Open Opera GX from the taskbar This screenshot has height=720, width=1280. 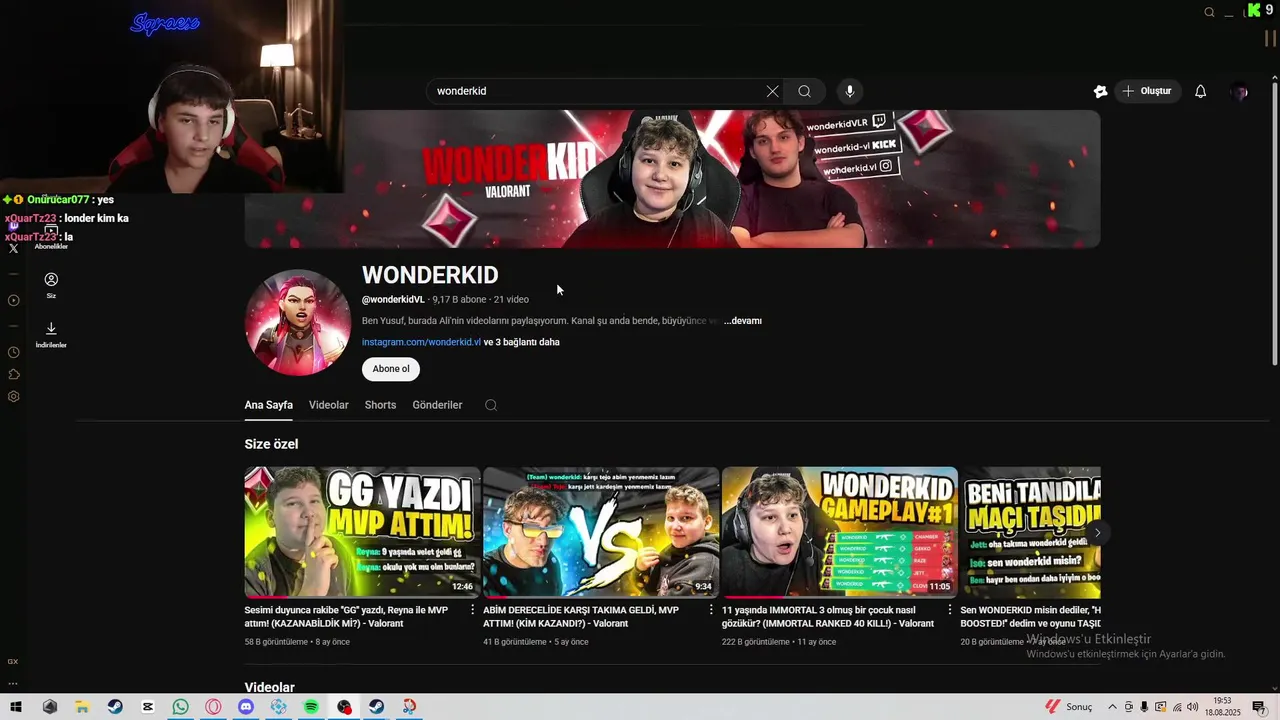click(213, 707)
